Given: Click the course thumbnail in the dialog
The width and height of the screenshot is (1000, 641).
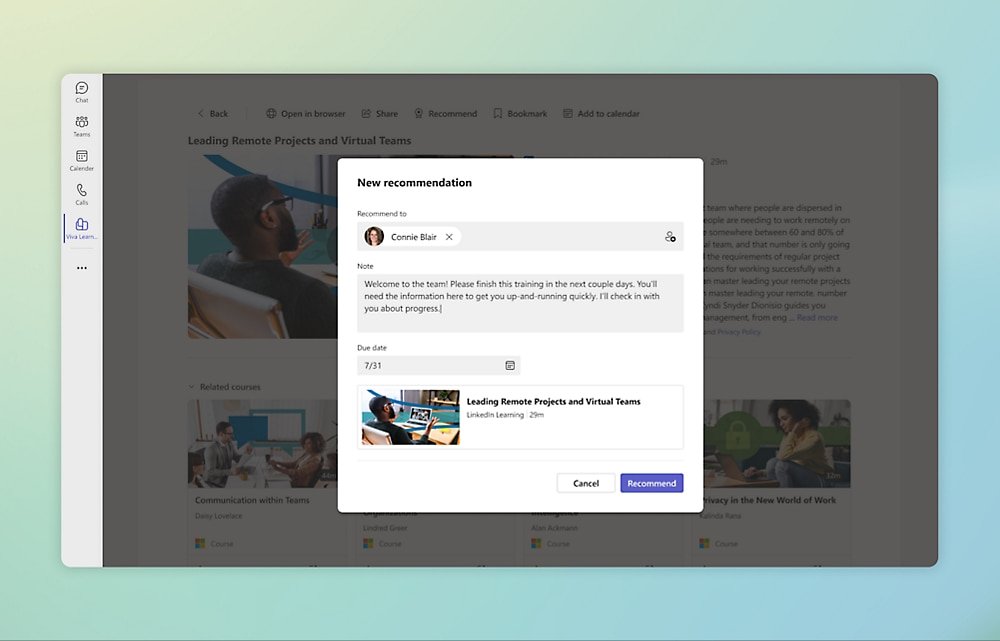Looking at the screenshot, I should pyautogui.click(x=411, y=417).
